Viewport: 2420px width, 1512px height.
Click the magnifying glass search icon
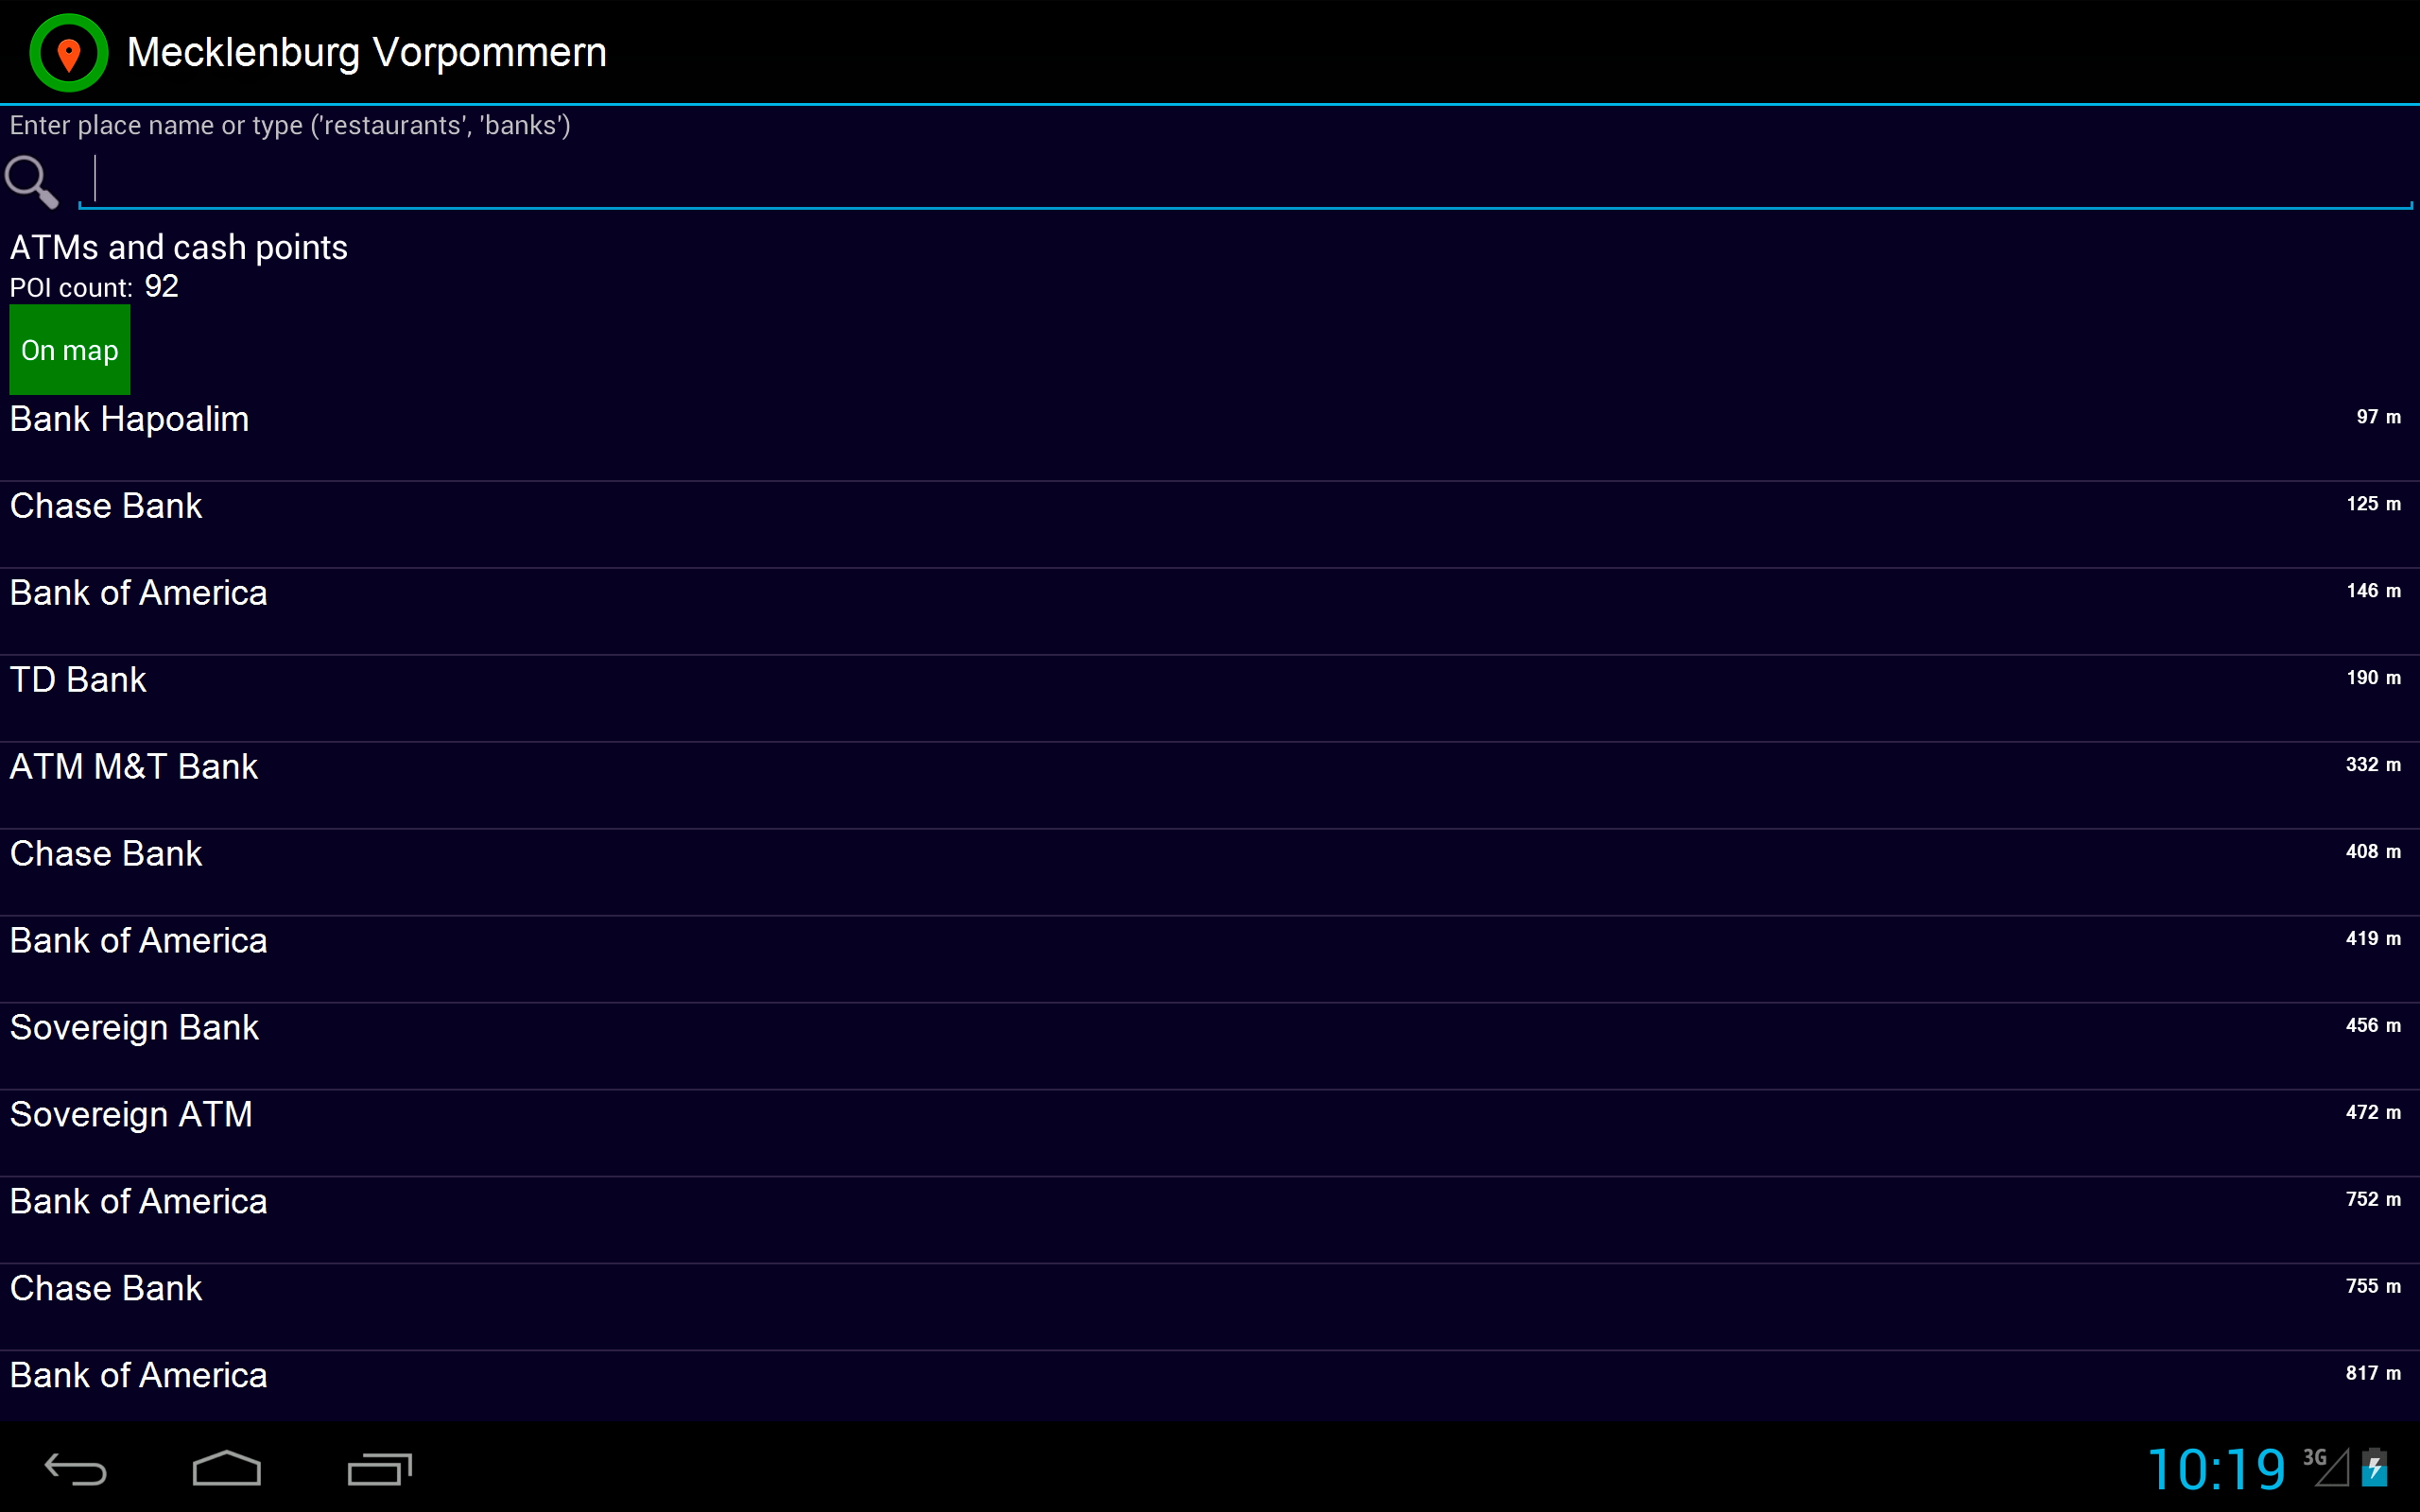click(x=32, y=181)
